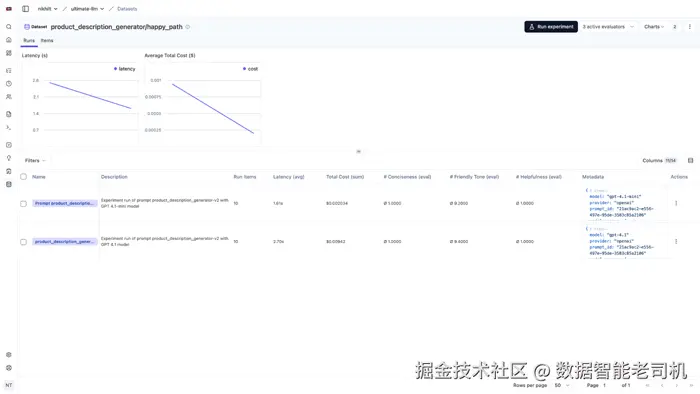Screen dimensions: 700x394
Task: Open Settings gear icon in sidebar
Action: tap(8, 355)
